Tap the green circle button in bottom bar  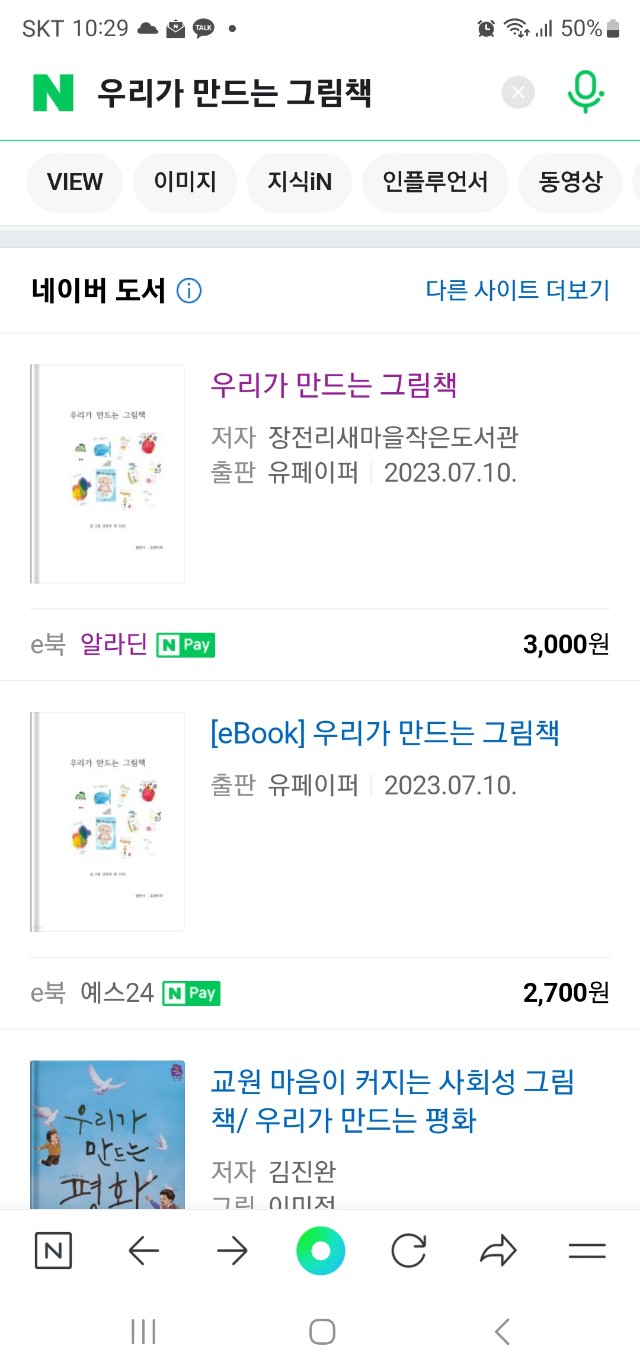tap(320, 1250)
